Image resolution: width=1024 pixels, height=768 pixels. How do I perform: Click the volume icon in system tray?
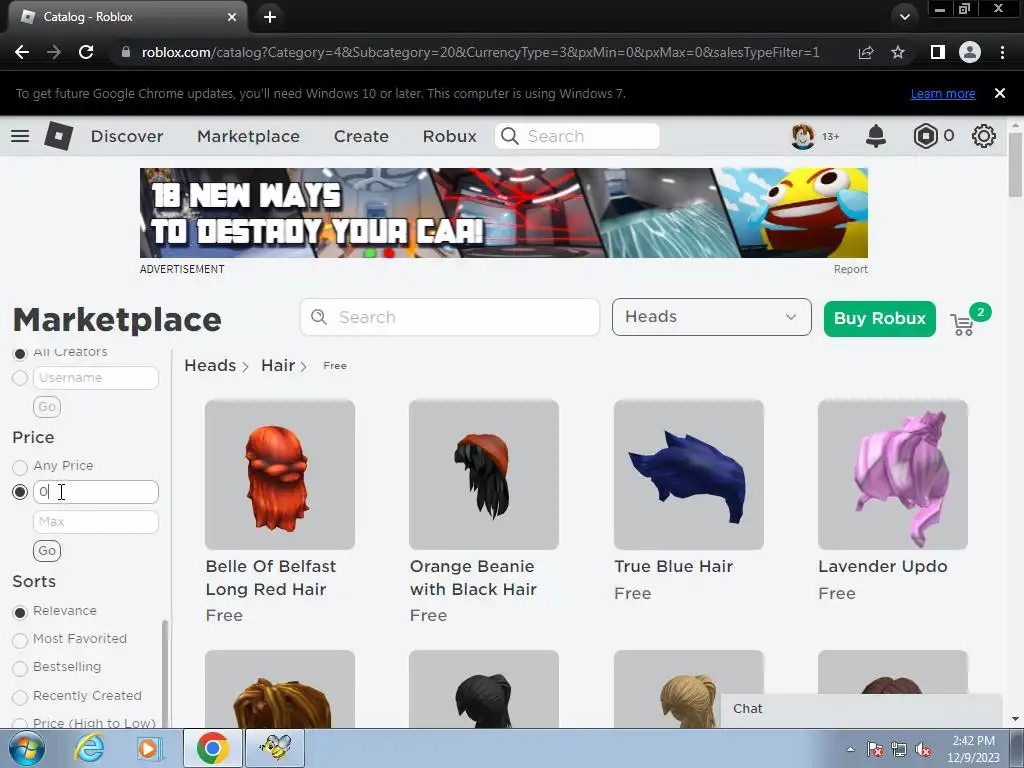coord(923,750)
